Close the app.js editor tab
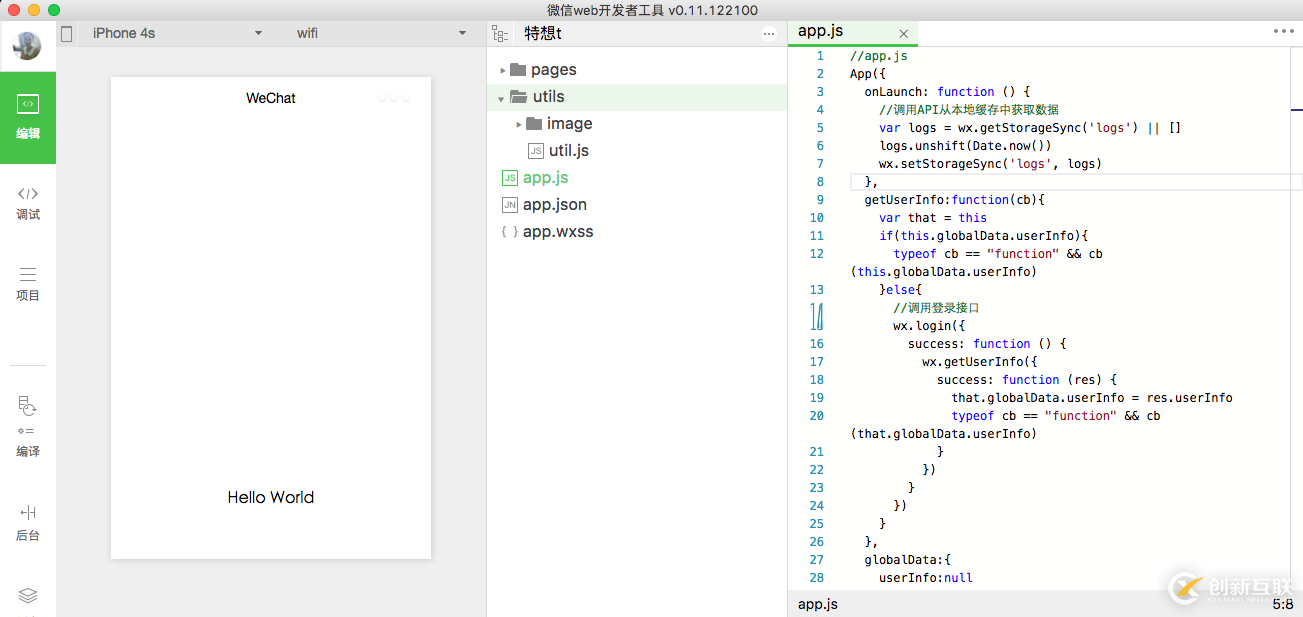Viewport: 1303px width, 617px height. tap(904, 33)
